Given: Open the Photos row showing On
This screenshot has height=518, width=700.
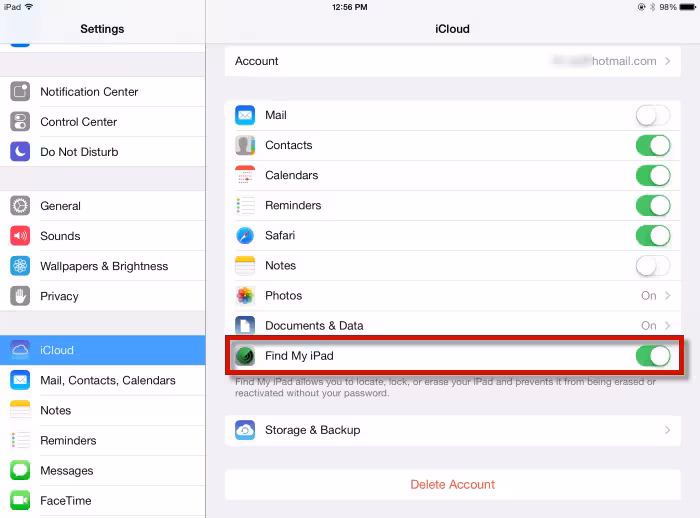Looking at the screenshot, I should 453,296.
